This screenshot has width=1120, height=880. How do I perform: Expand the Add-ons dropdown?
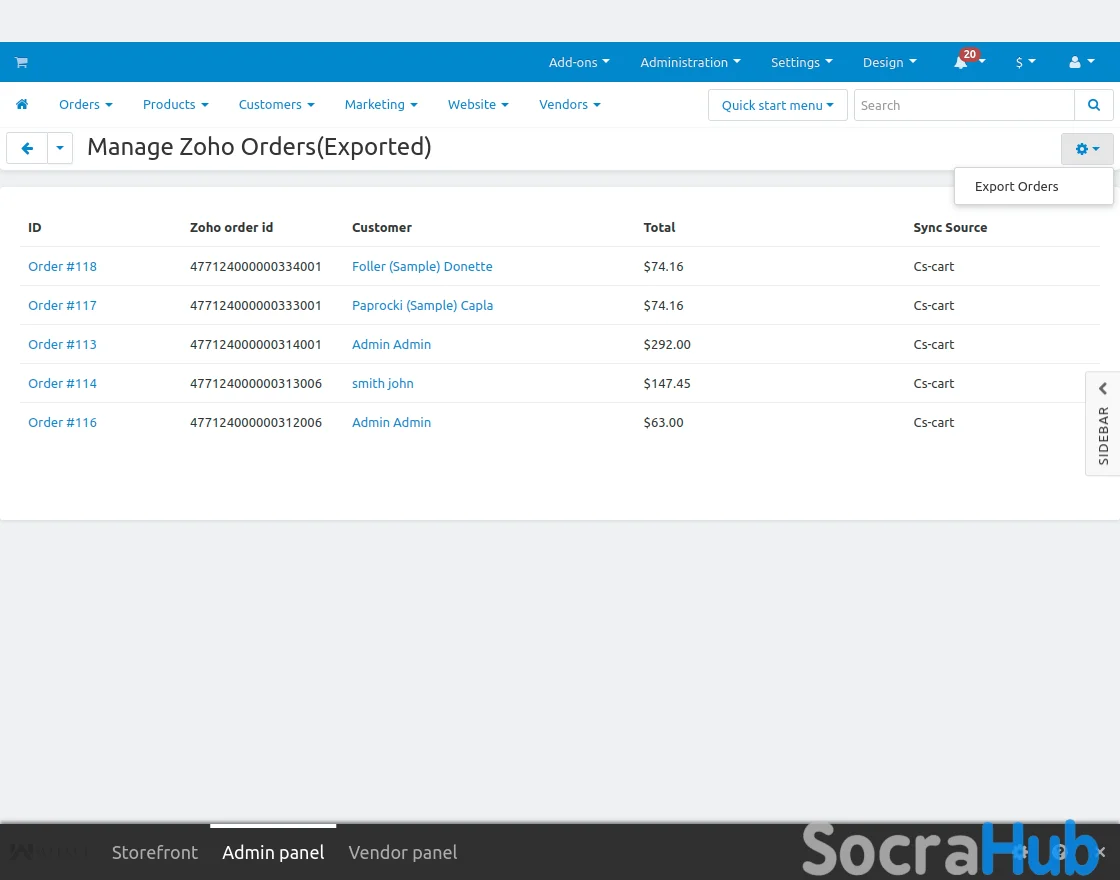(x=578, y=62)
